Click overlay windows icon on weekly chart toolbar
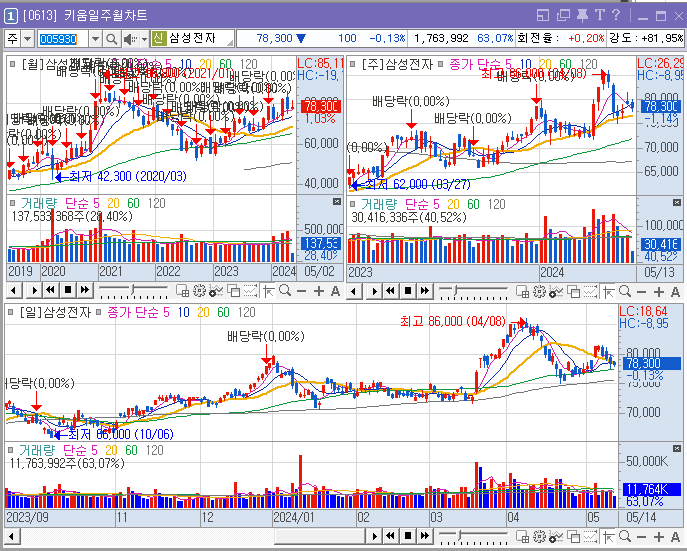Viewport: 687px width, 551px height. click(x=574, y=291)
